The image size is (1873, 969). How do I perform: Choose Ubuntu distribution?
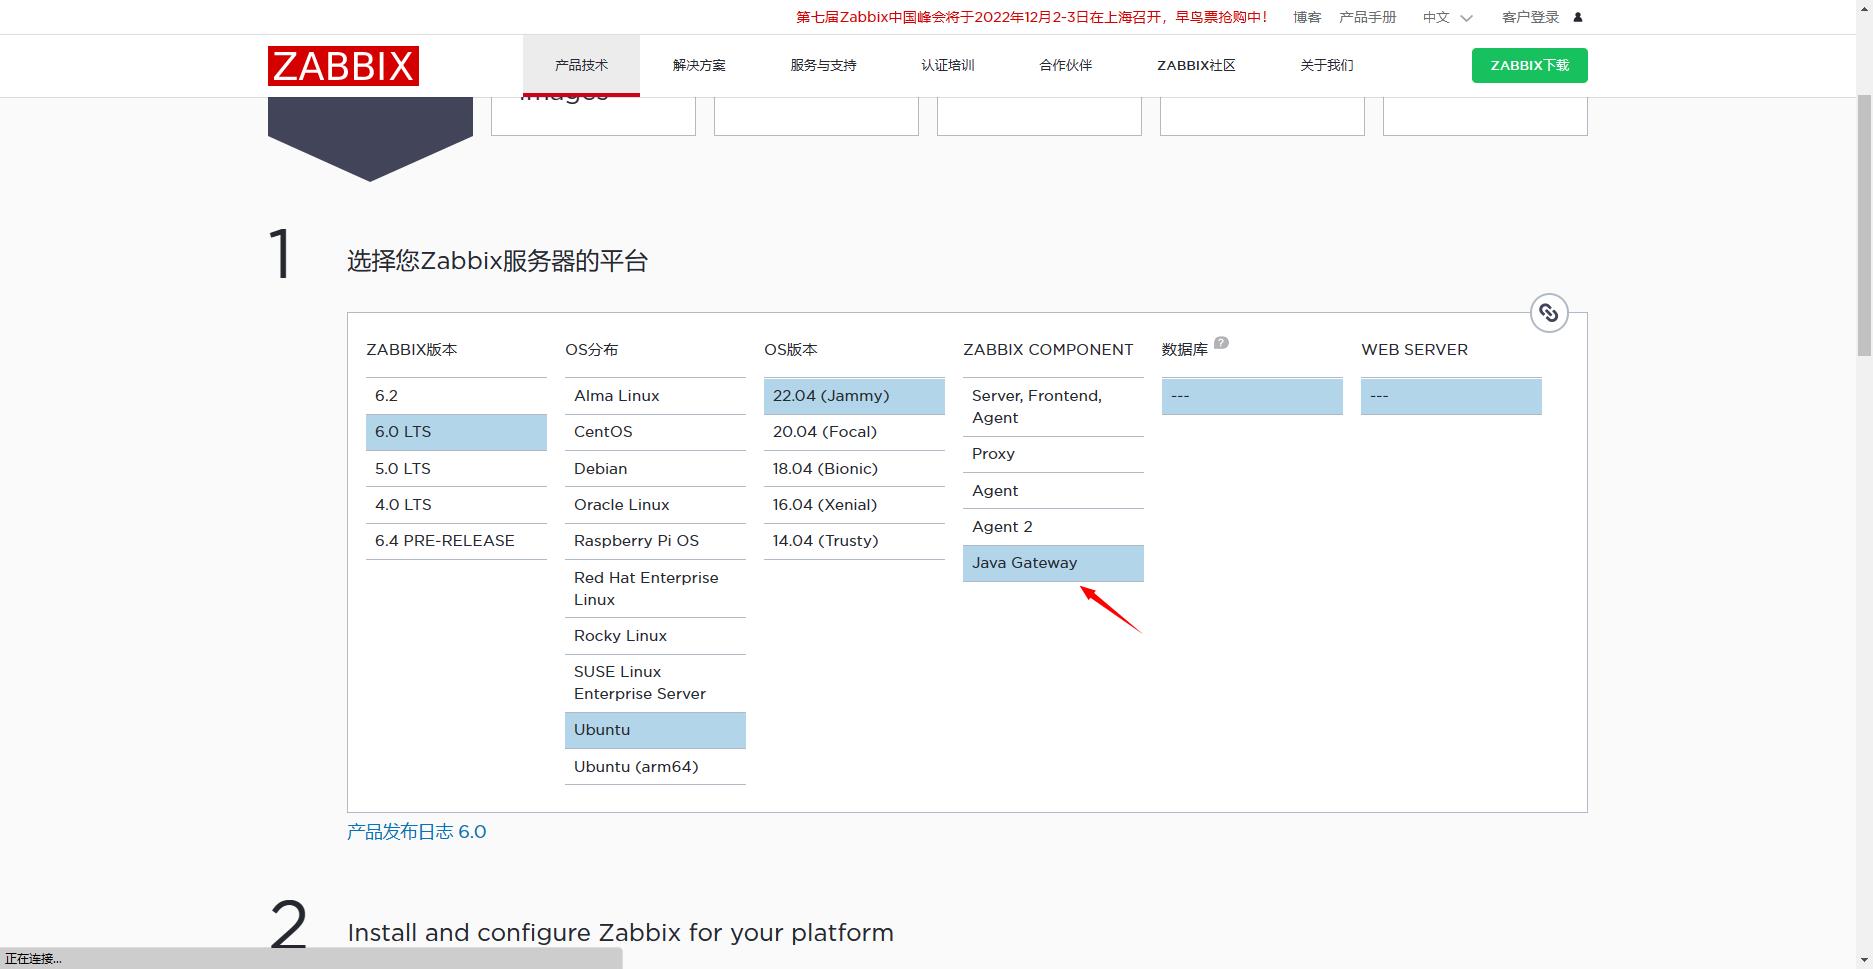coord(655,730)
